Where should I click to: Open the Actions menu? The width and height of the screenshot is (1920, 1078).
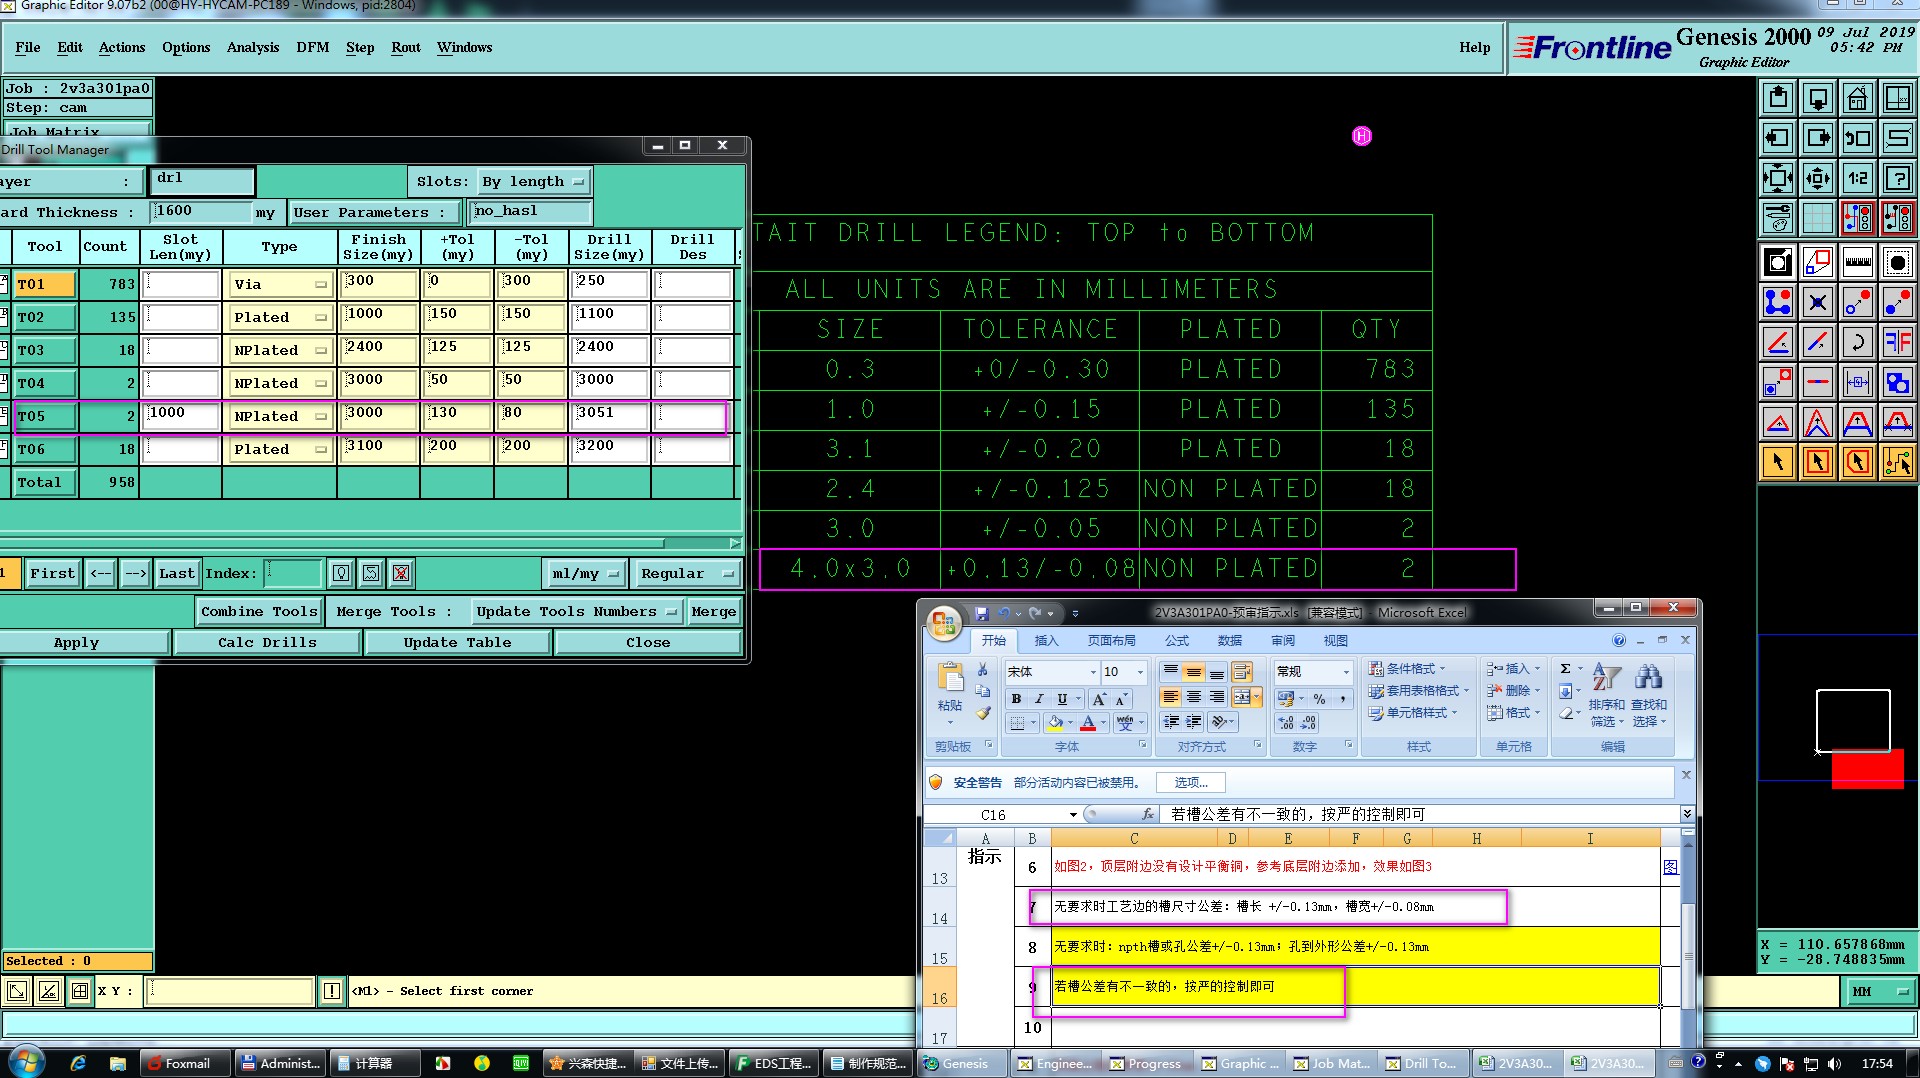pyautogui.click(x=122, y=47)
